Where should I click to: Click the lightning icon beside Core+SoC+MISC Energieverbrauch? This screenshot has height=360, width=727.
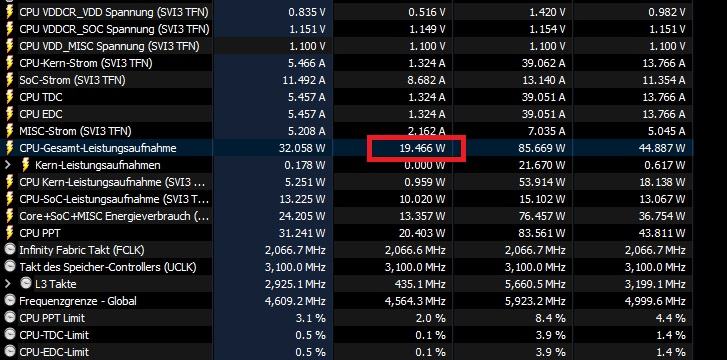(9, 216)
